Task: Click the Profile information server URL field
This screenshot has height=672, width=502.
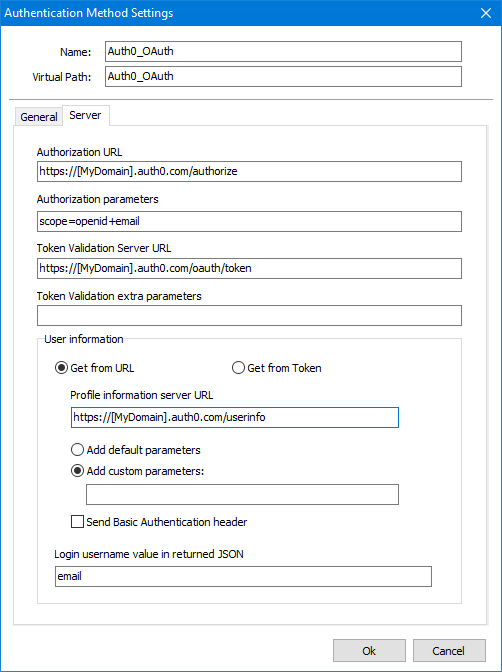Action: coord(235,417)
